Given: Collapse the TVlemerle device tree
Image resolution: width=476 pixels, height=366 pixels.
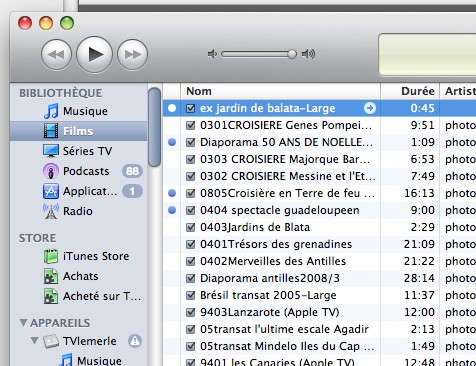Looking at the screenshot, I should [34, 341].
